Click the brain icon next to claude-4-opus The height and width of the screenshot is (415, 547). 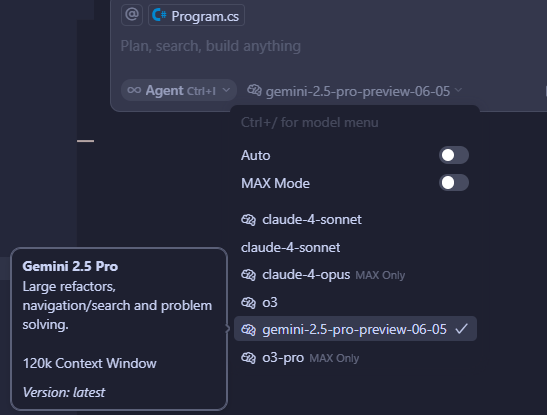(249, 275)
